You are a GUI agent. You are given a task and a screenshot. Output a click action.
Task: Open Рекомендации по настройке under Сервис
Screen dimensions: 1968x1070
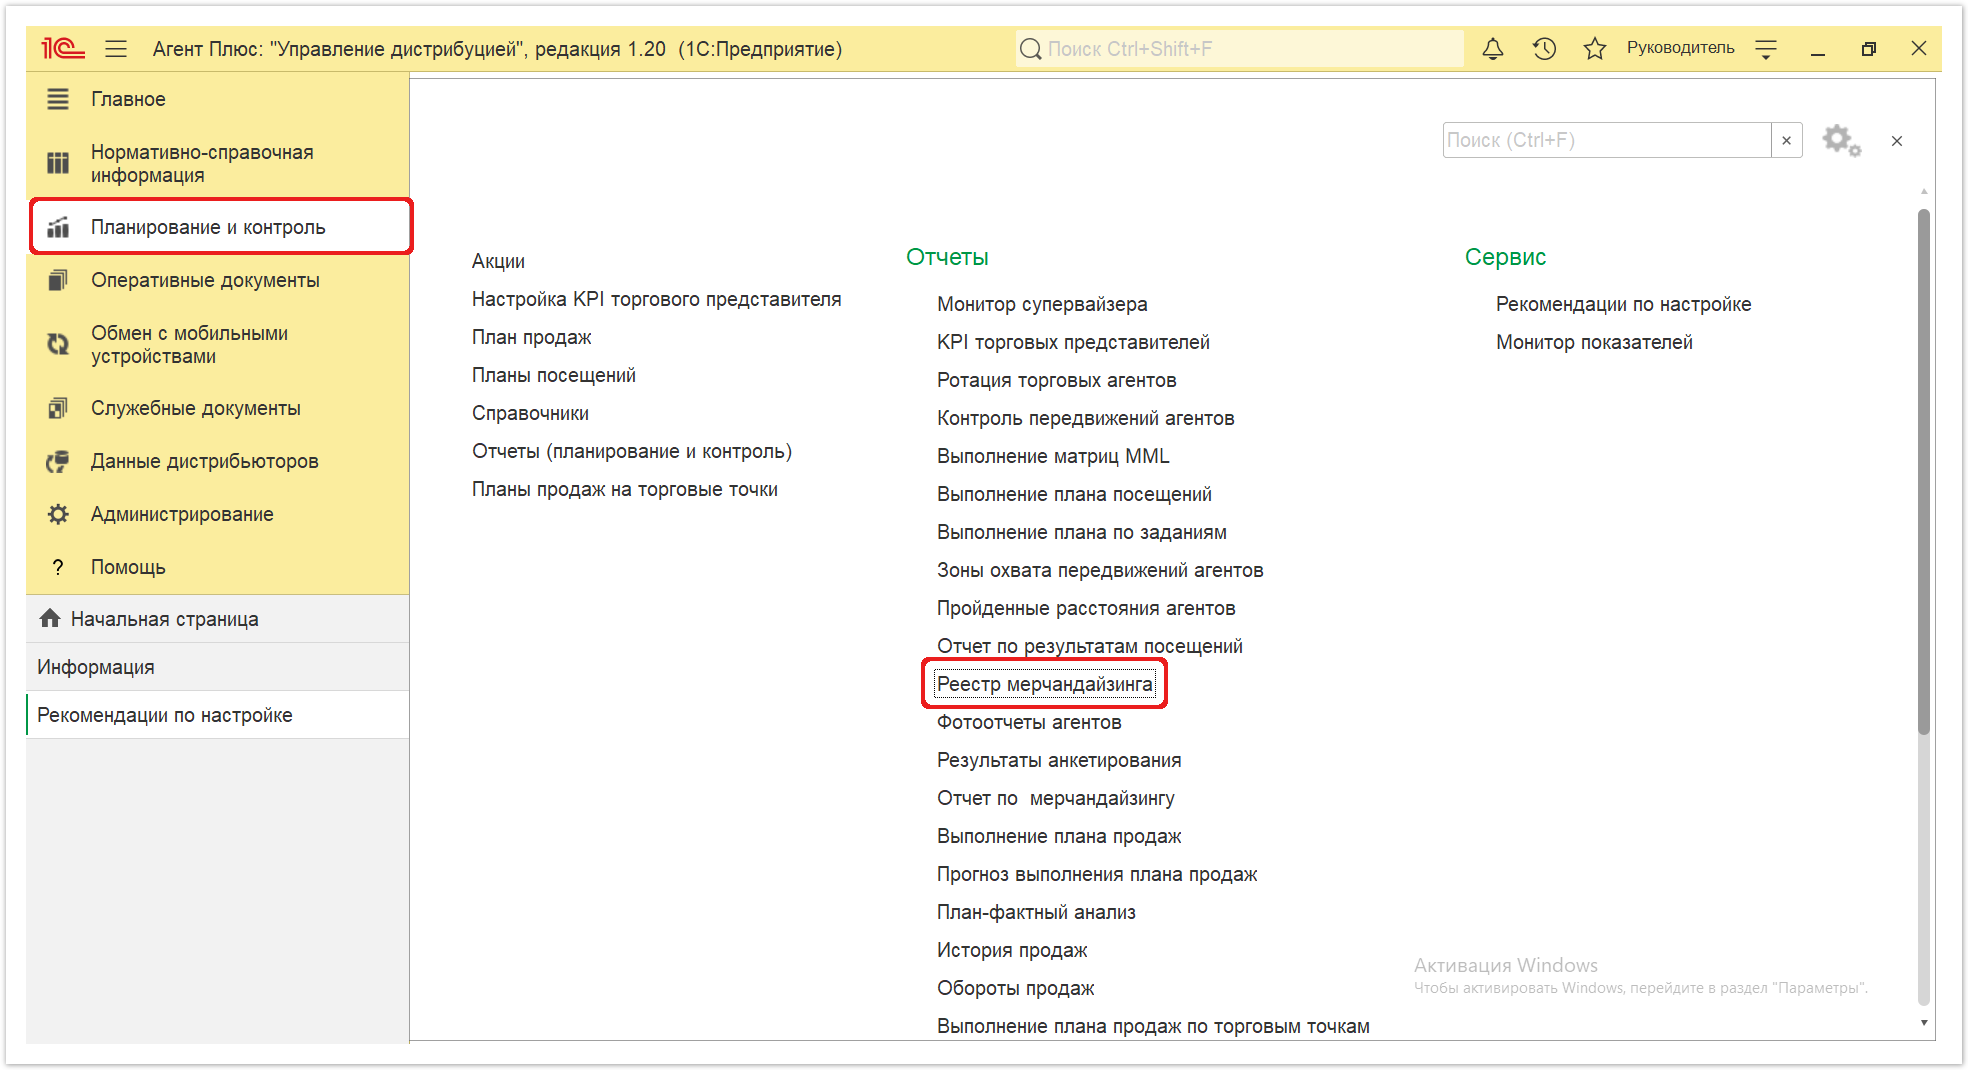point(1623,304)
